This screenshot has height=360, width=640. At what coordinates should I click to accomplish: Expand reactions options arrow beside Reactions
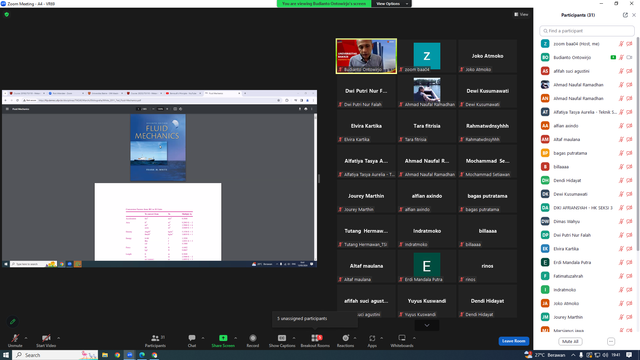355,338
